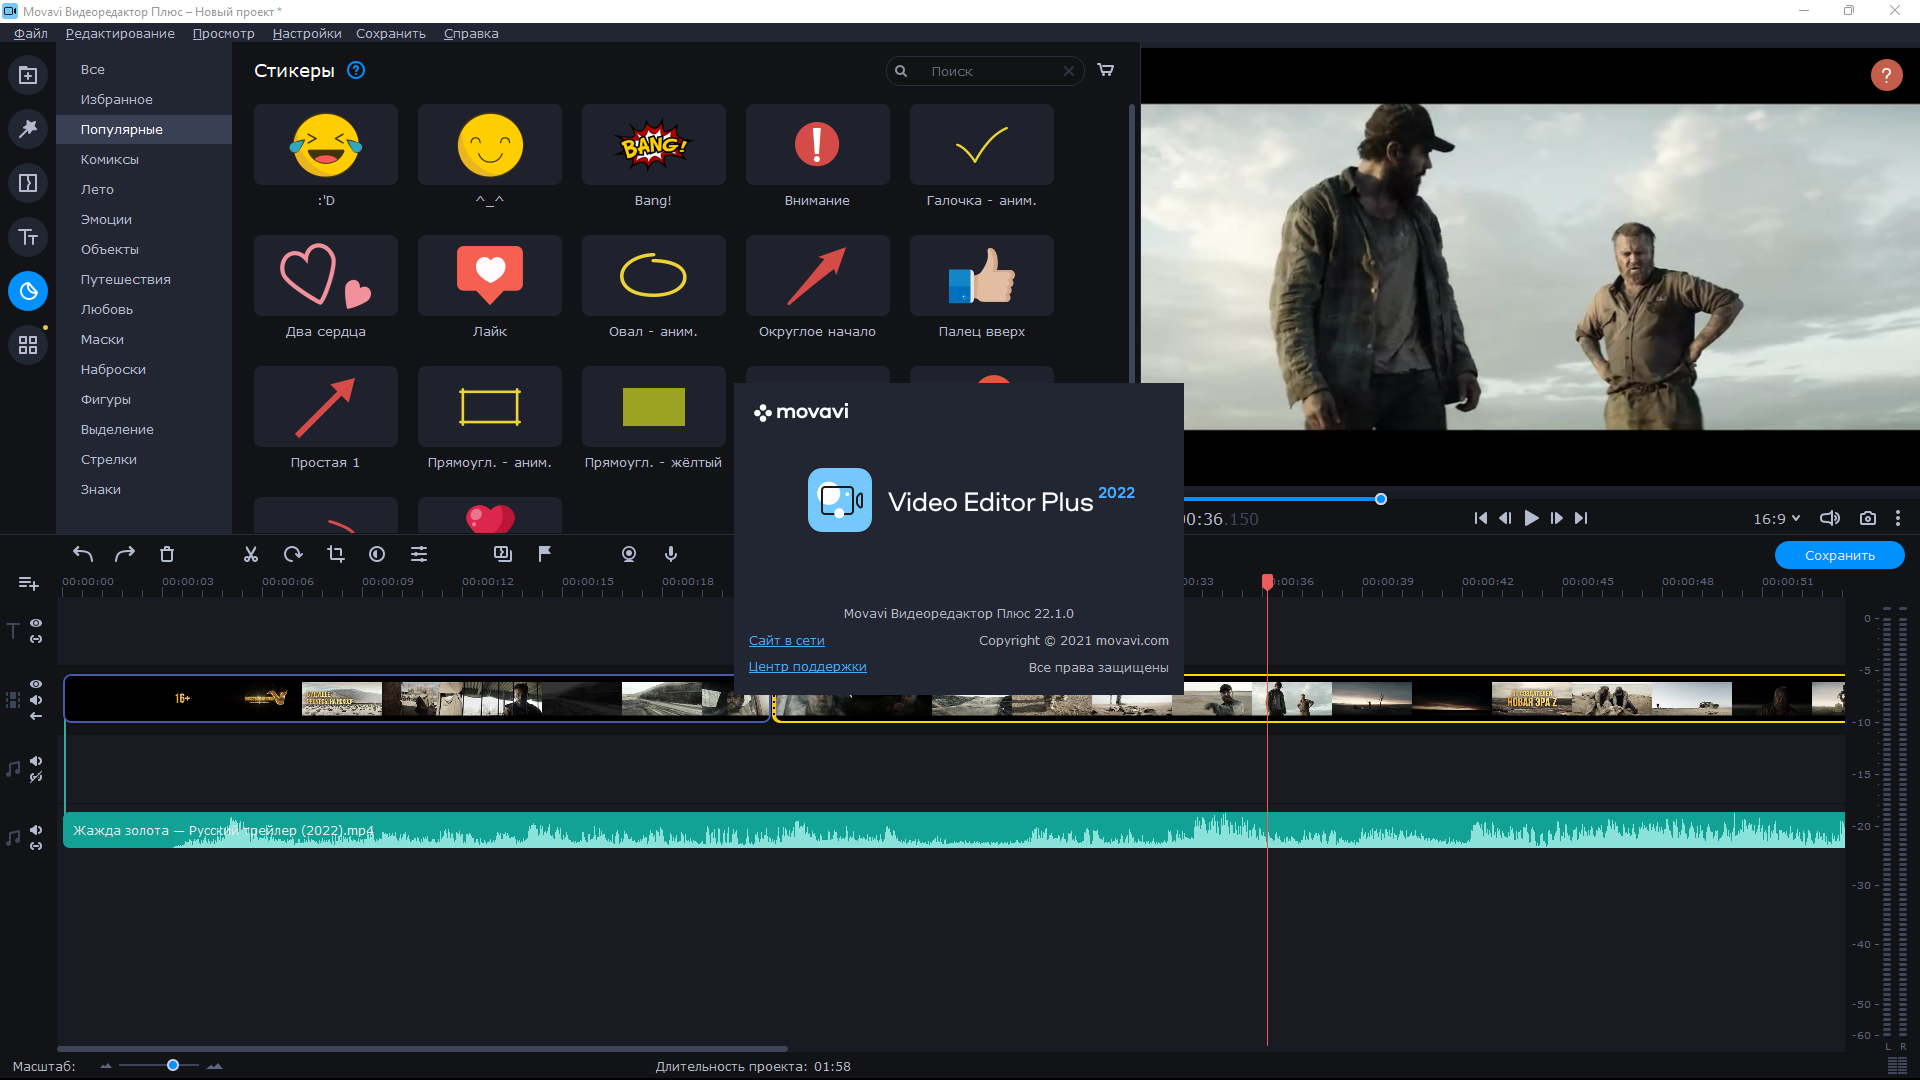Click the Crop tool icon
The image size is (1920, 1080).
coord(336,554)
